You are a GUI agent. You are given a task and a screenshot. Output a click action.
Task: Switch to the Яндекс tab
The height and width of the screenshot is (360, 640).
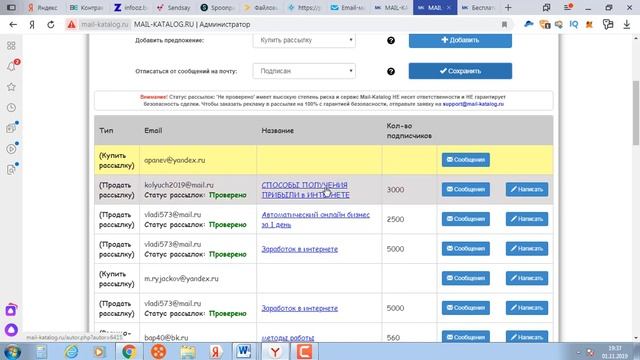[43, 7]
